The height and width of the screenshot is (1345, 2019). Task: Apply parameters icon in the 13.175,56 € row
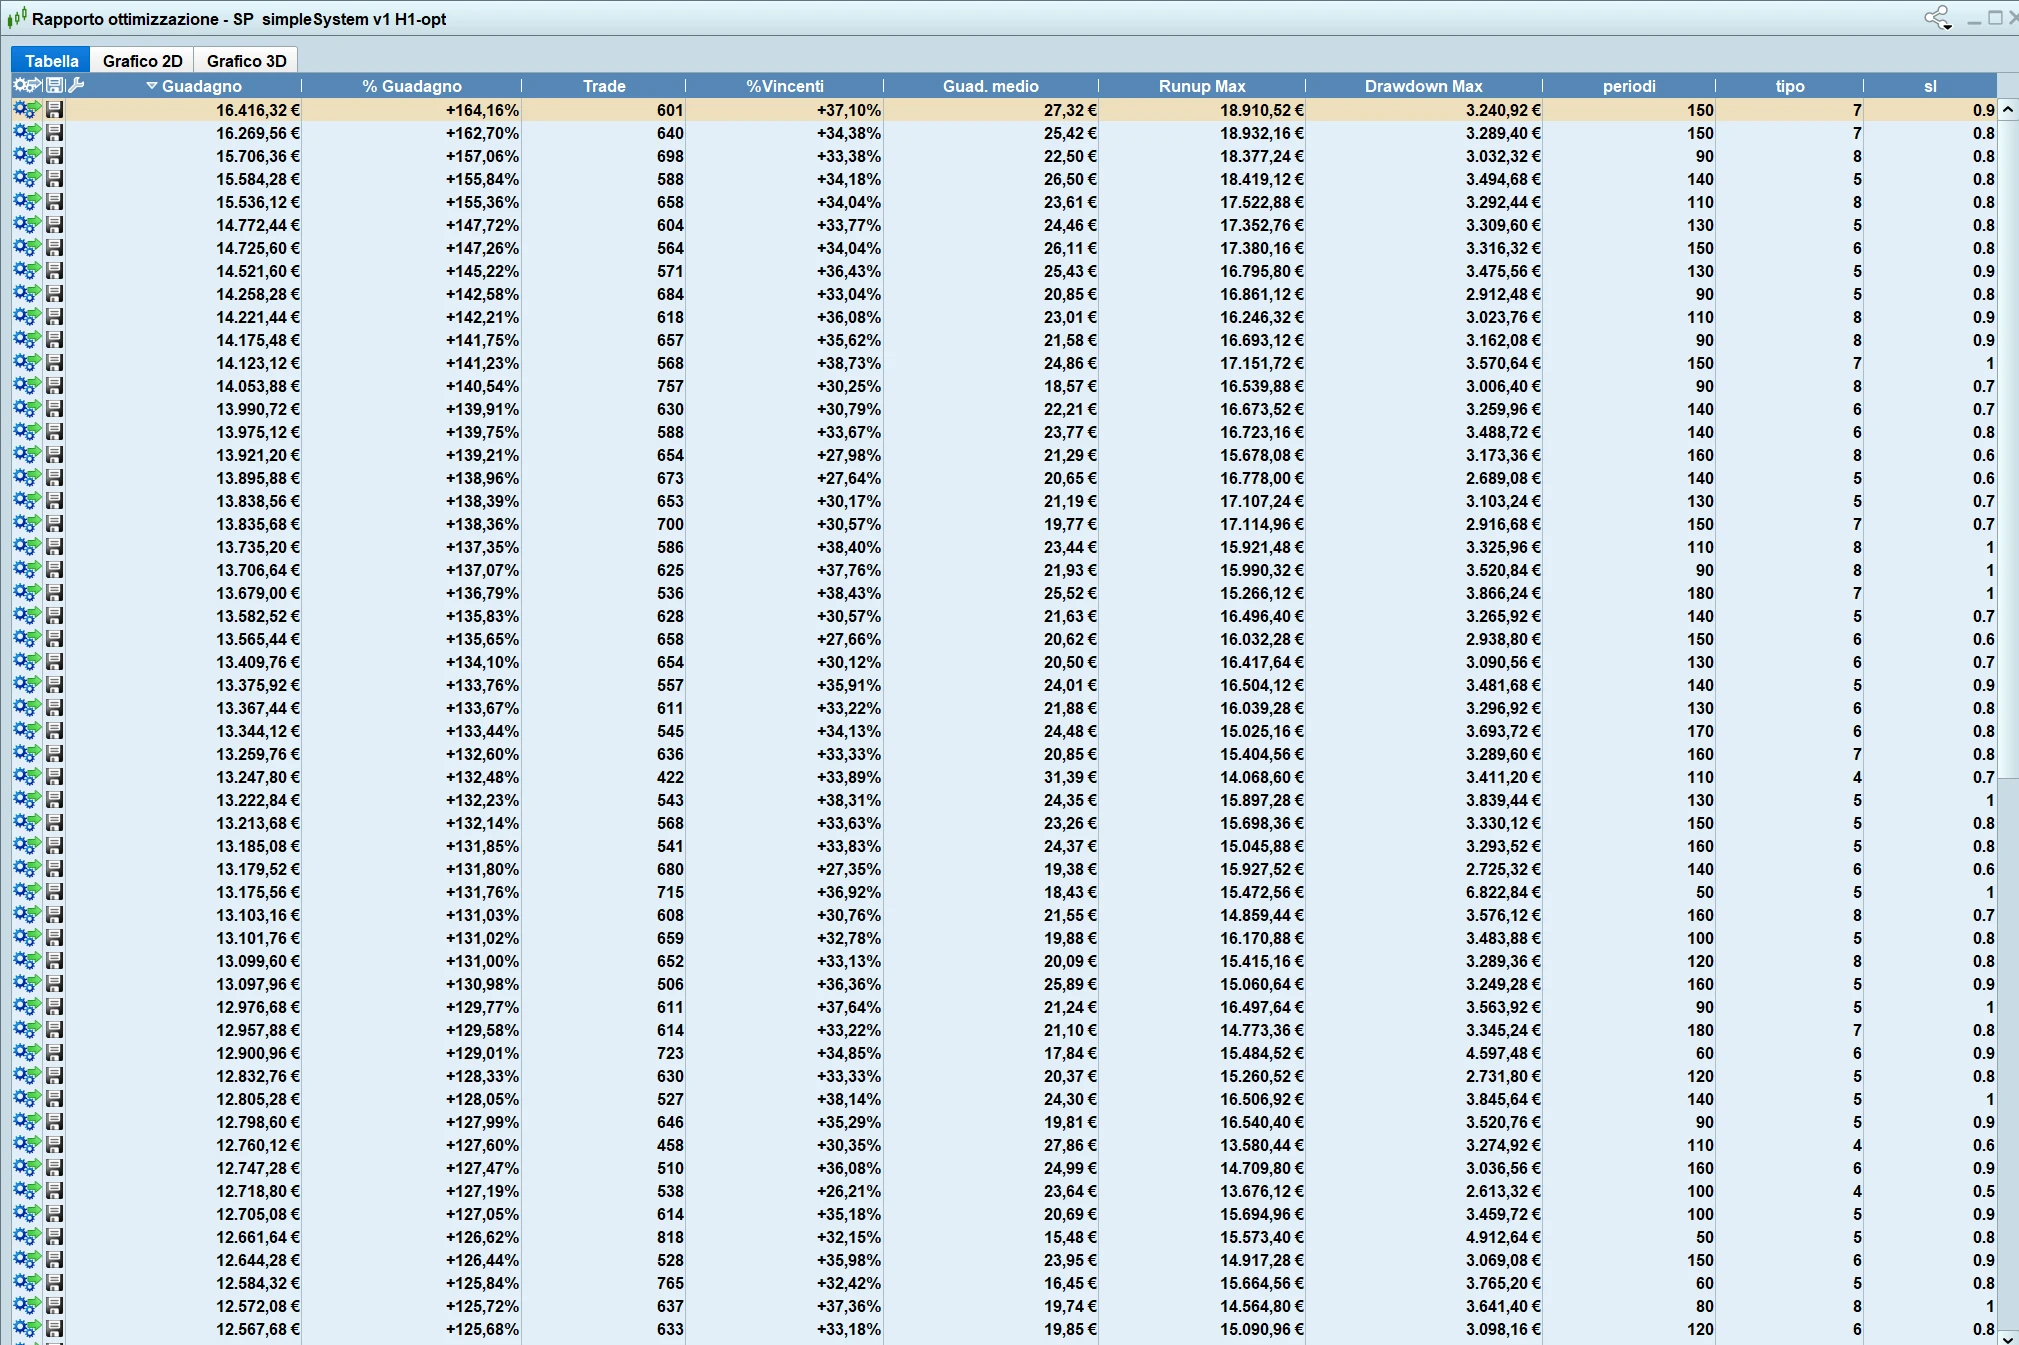(27, 892)
